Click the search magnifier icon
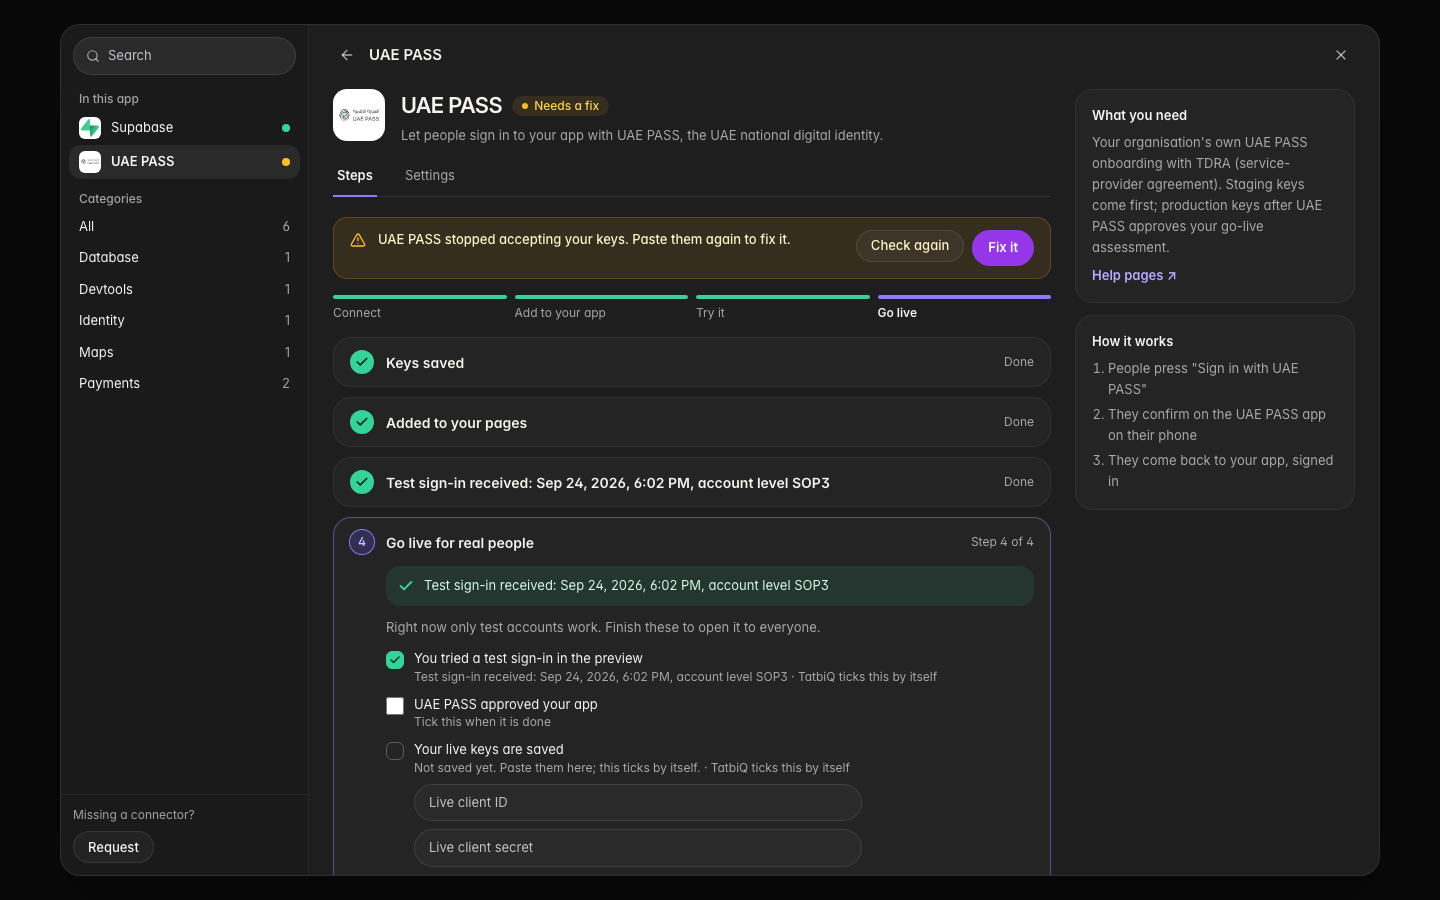The height and width of the screenshot is (900, 1440). tap(93, 56)
